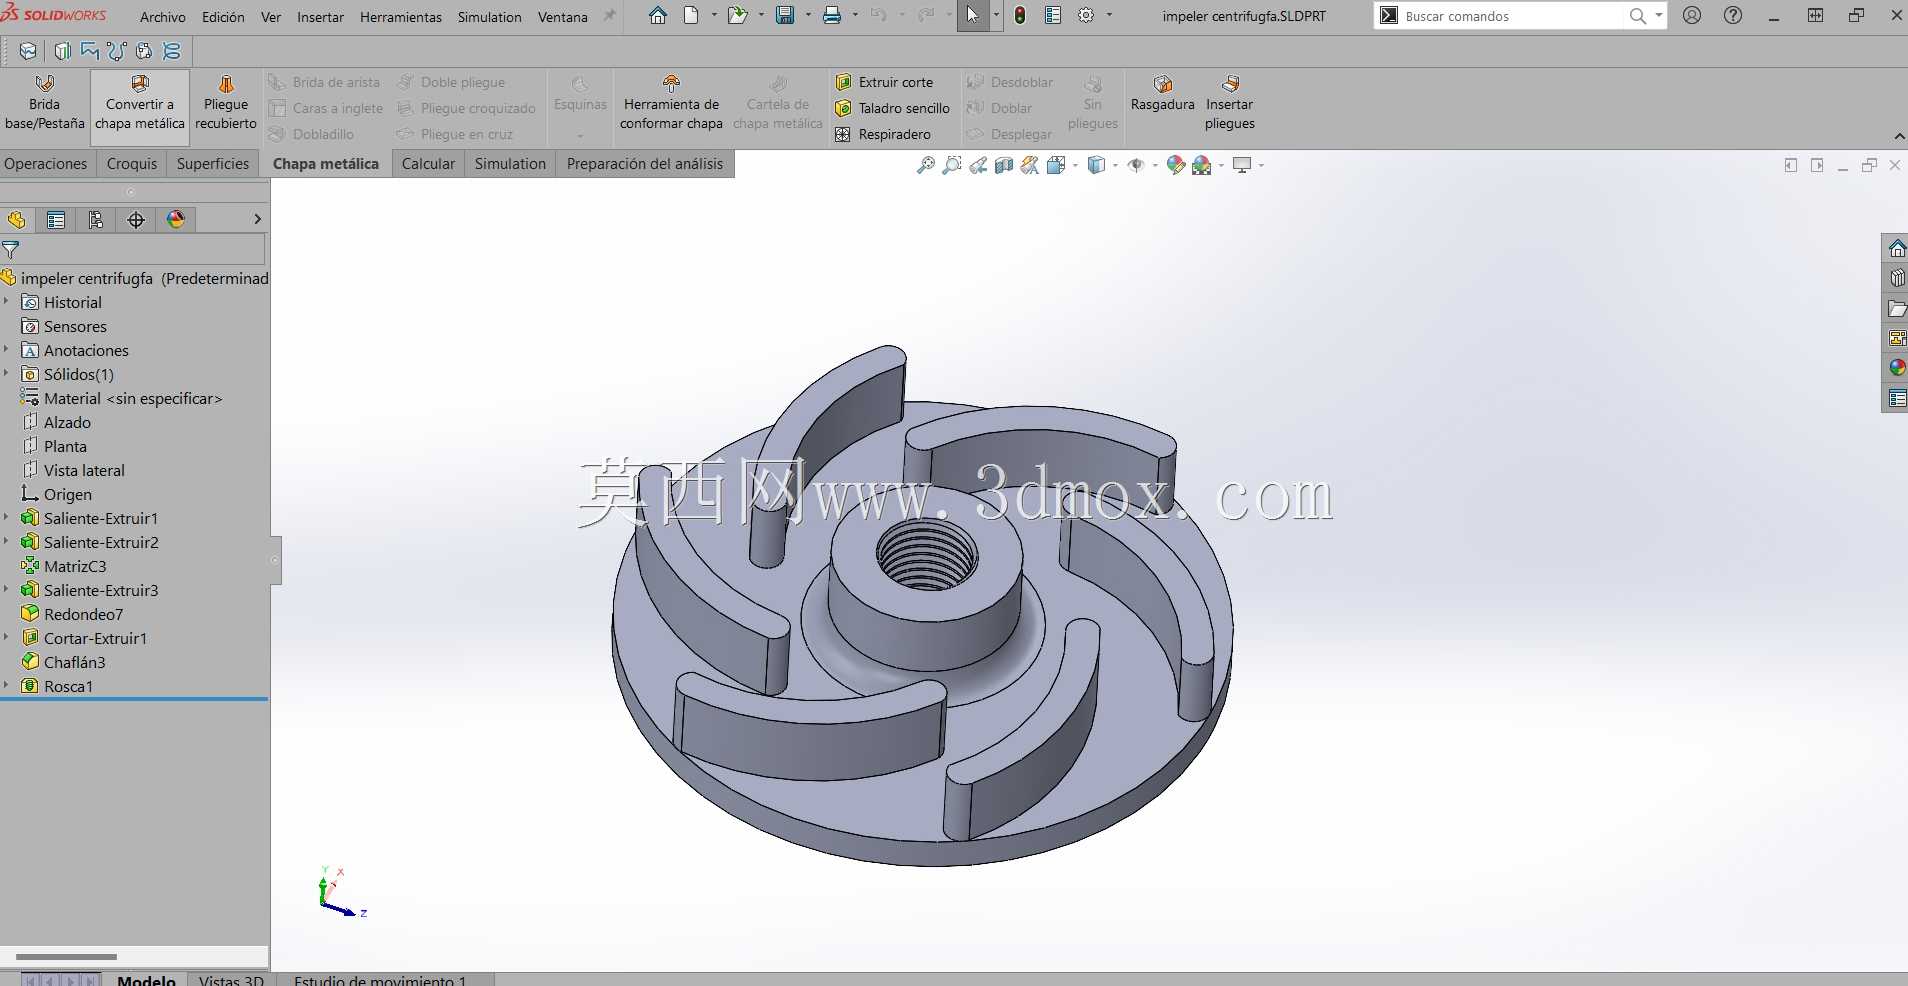Open the Archivo menu
1908x986 pixels.
(x=163, y=17)
